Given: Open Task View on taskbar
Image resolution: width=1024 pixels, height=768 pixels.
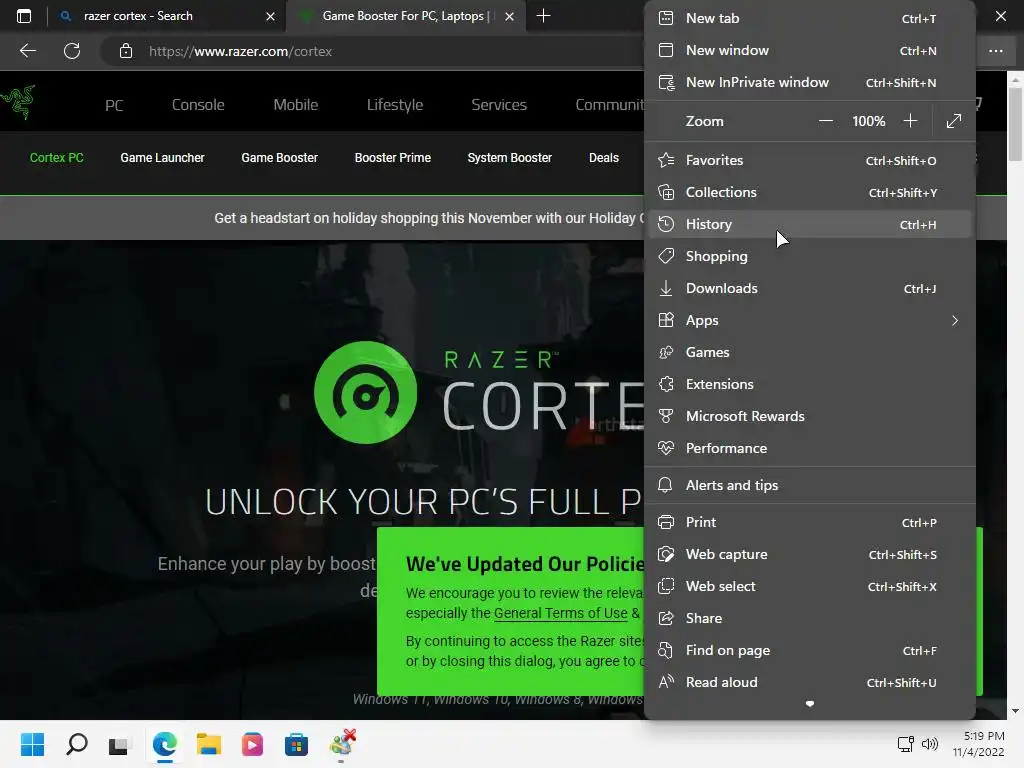Looking at the screenshot, I should click(119, 744).
